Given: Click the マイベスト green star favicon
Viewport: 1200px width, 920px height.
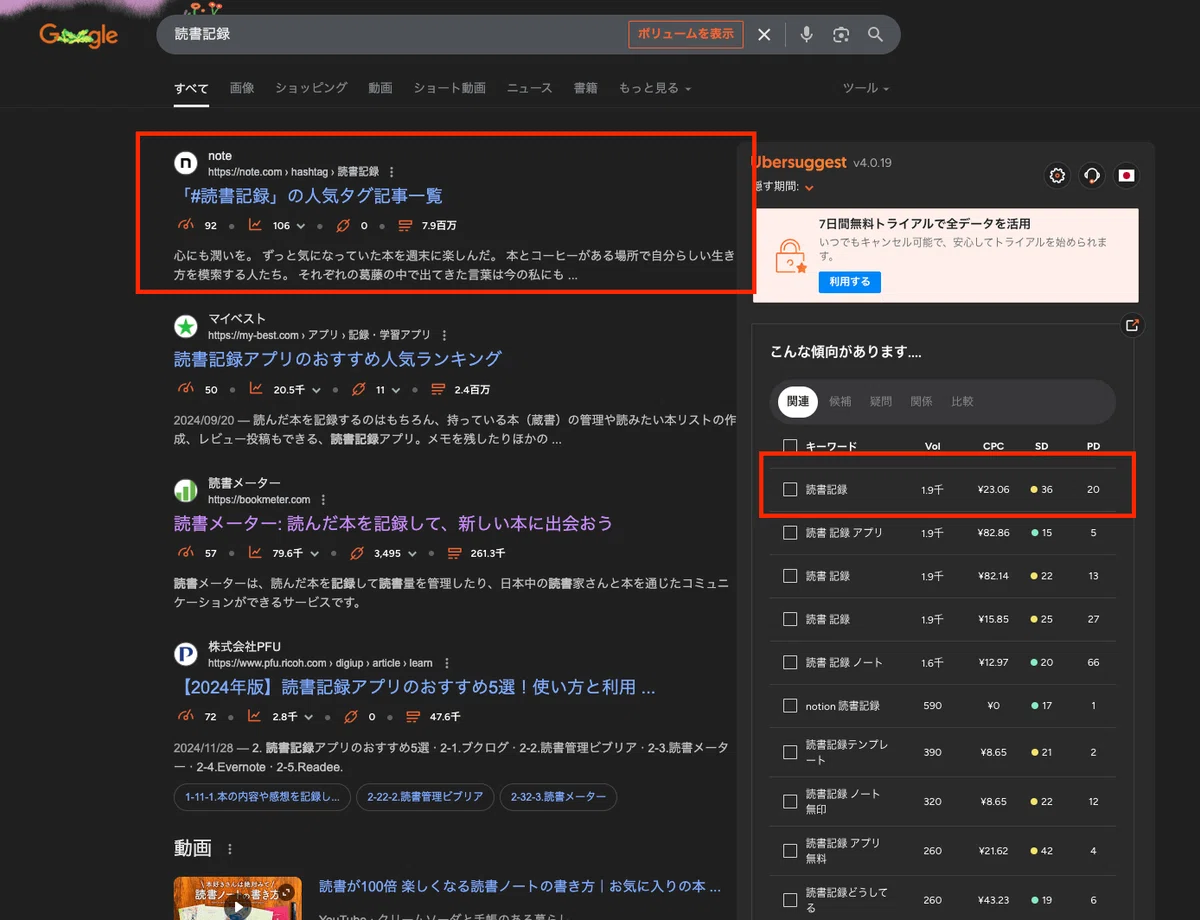Looking at the screenshot, I should pos(186,326).
